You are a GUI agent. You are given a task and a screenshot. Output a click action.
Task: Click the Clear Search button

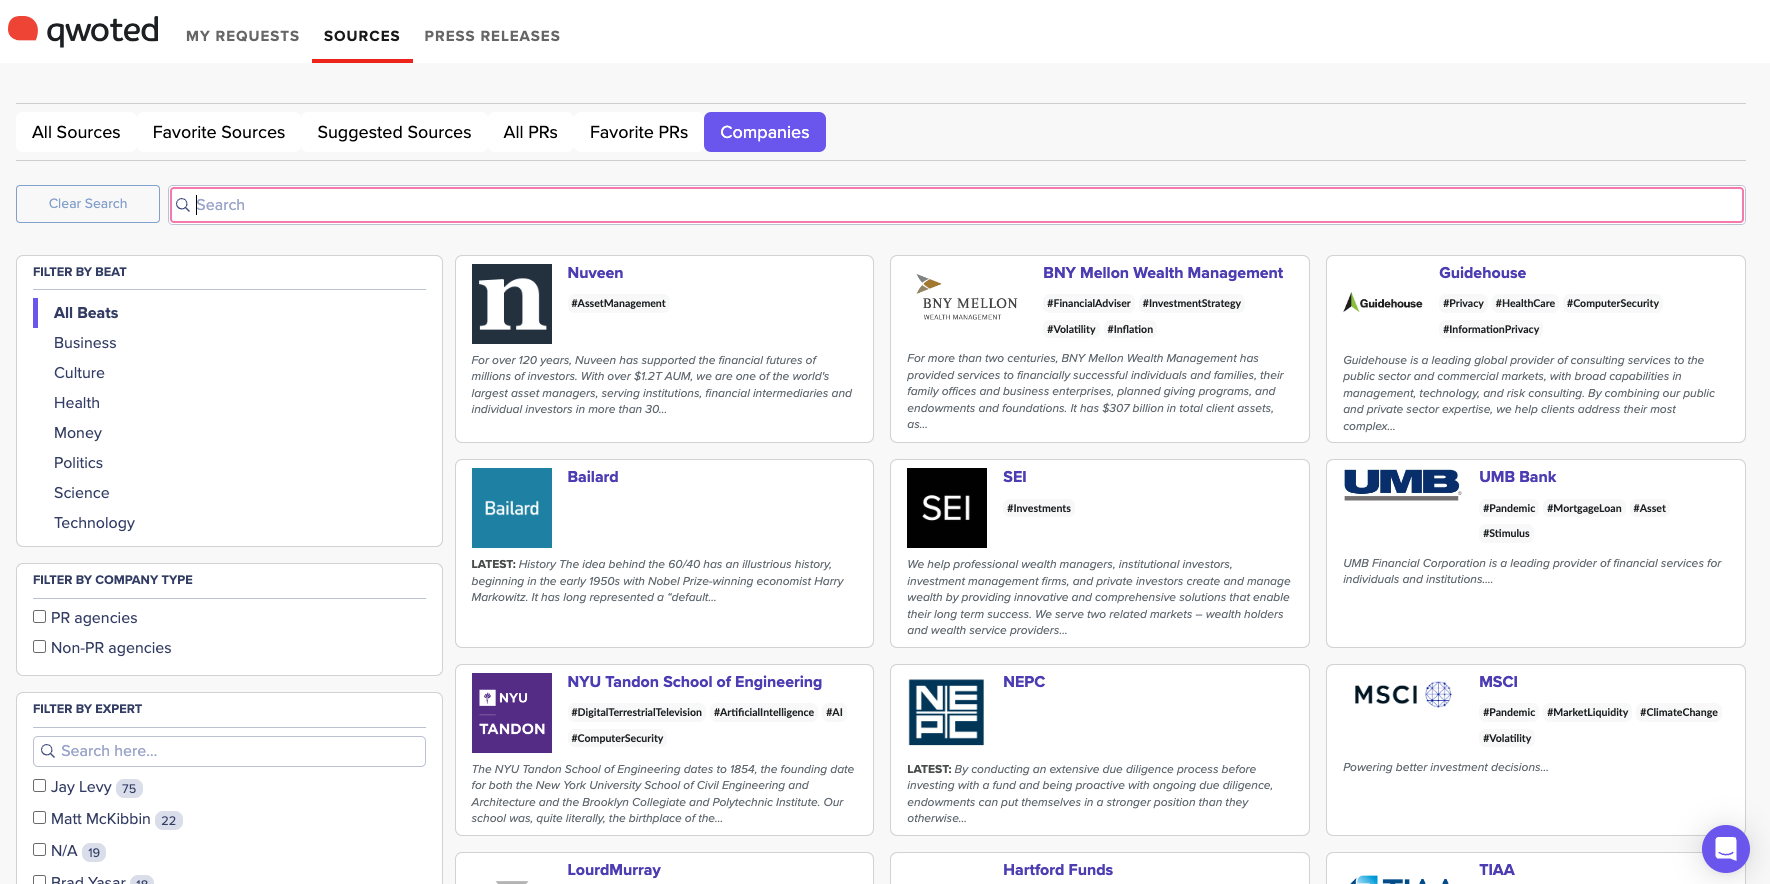88,204
